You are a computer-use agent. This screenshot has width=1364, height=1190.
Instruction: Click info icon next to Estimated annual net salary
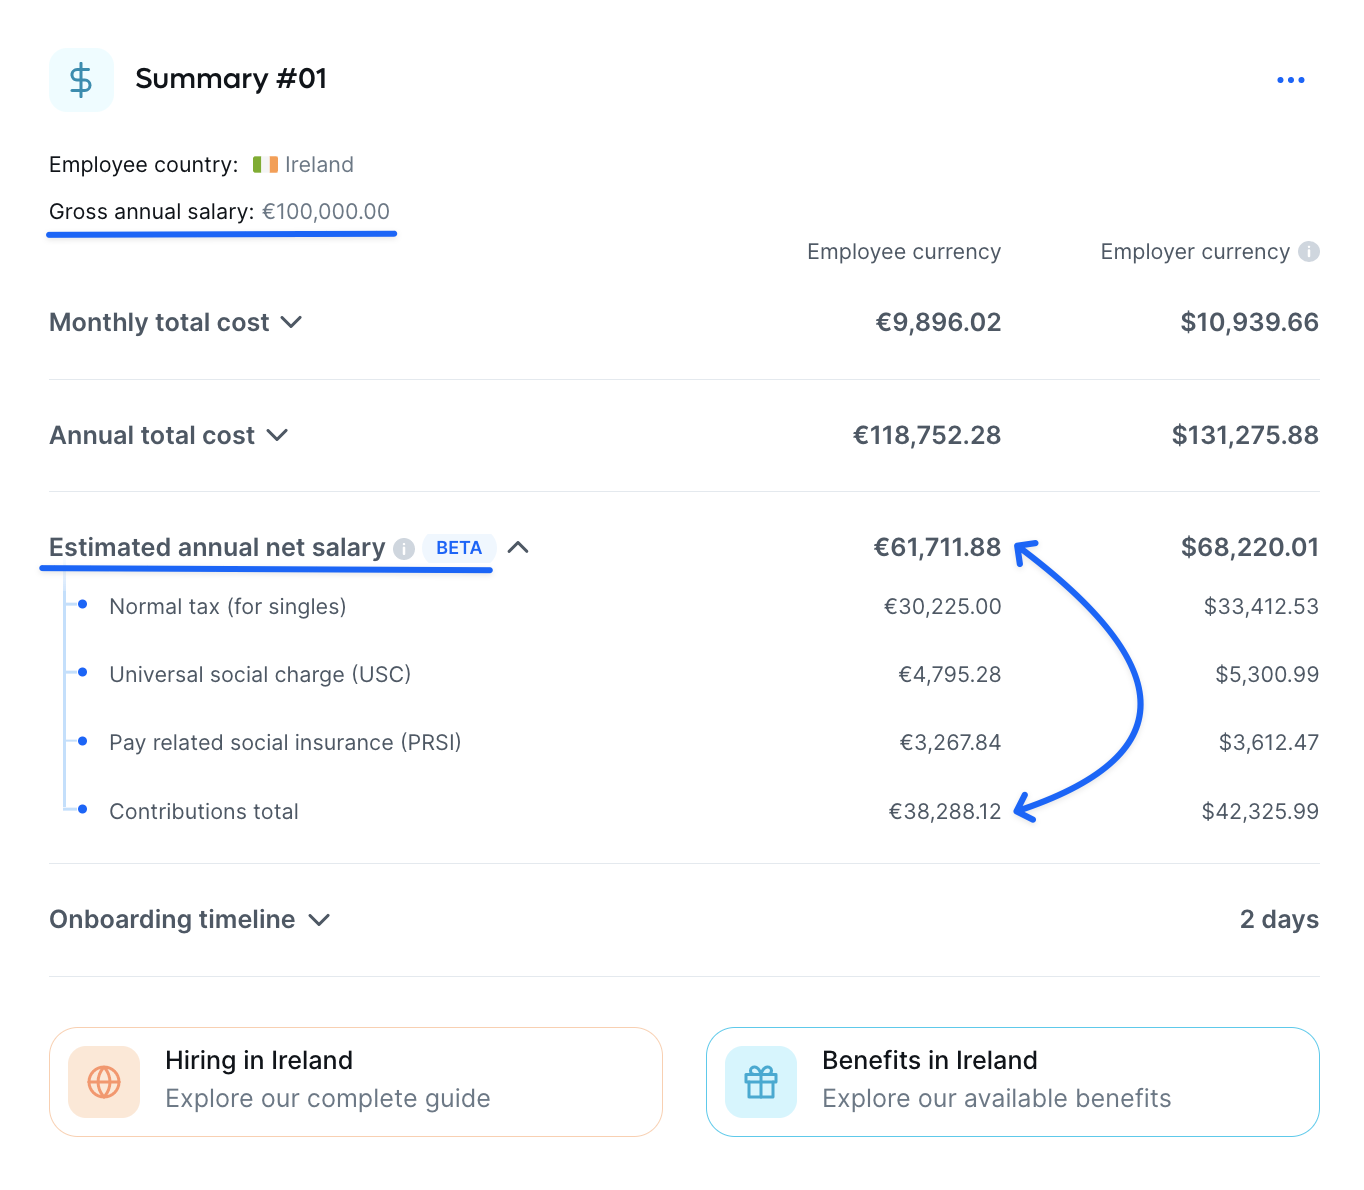point(404,548)
